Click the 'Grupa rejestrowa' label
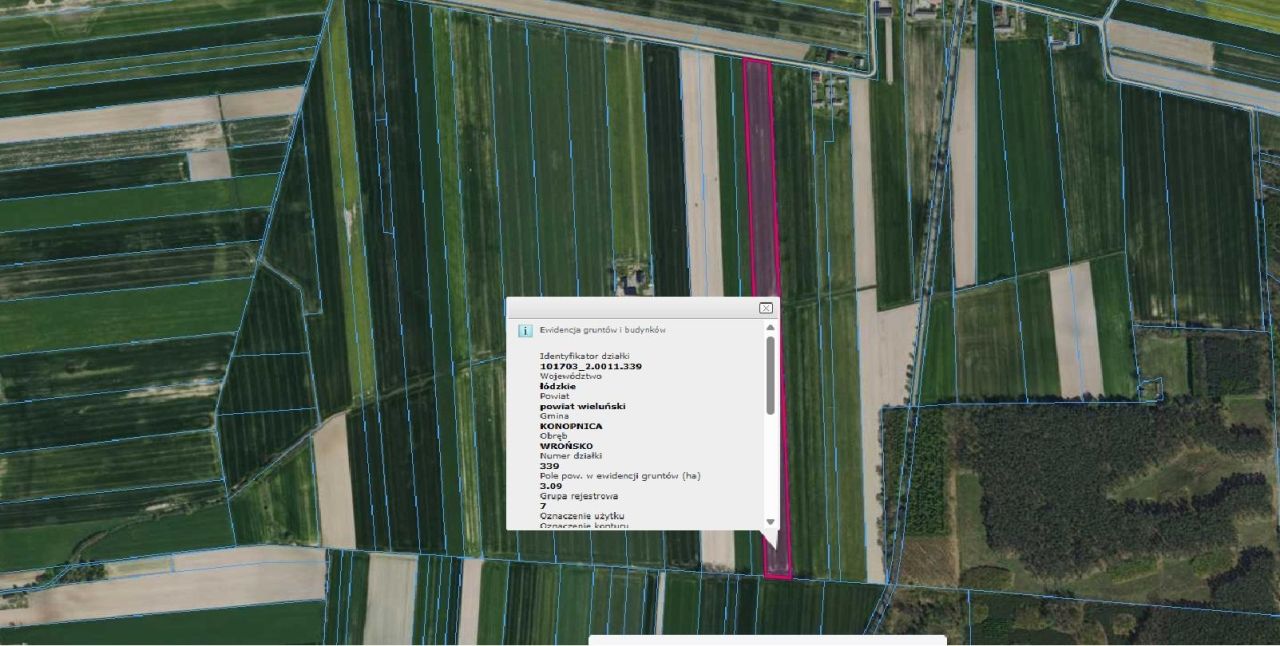1280x646 pixels. coord(578,496)
